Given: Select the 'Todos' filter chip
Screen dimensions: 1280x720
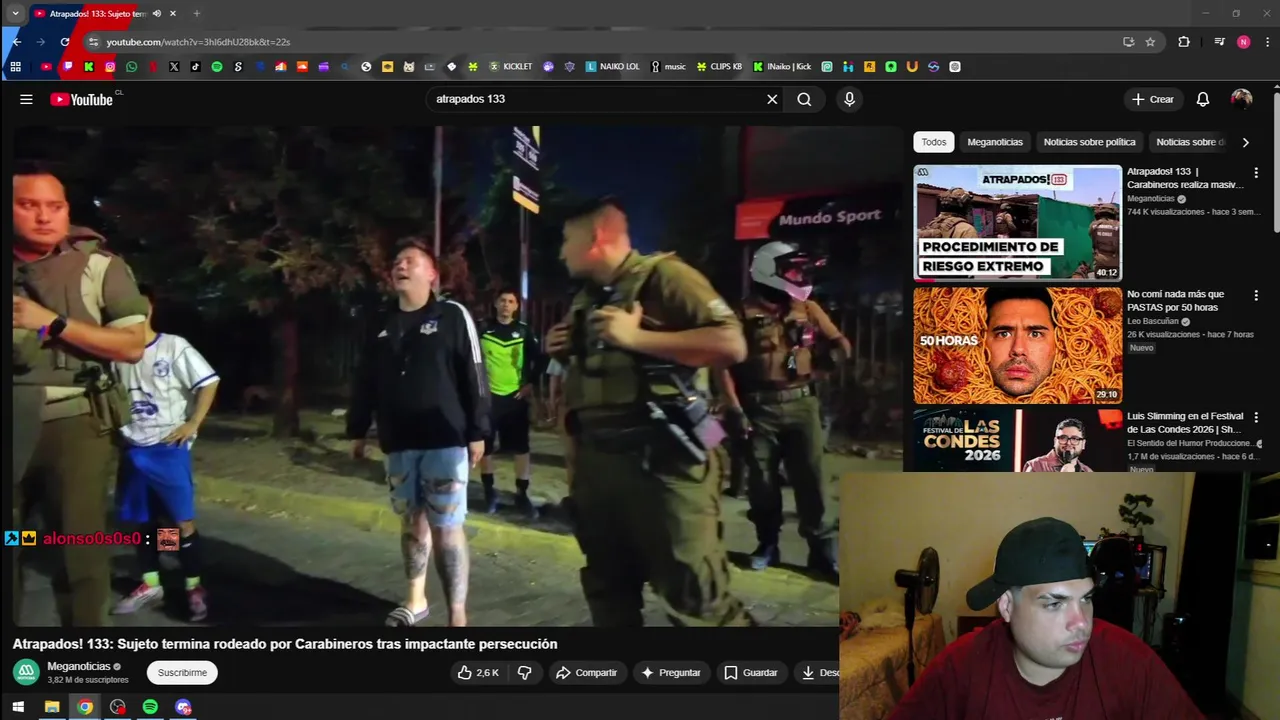Looking at the screenshot, I should click(934, 142).
